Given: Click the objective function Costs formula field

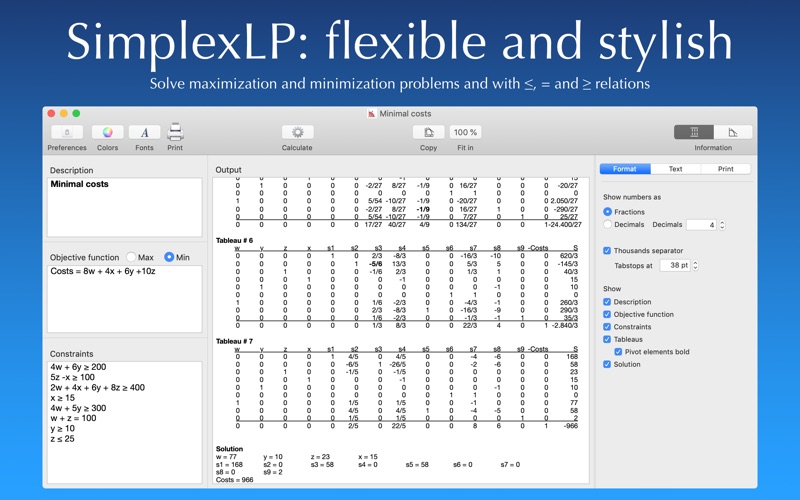Looking at the screenshot, I should coord(124,299).
